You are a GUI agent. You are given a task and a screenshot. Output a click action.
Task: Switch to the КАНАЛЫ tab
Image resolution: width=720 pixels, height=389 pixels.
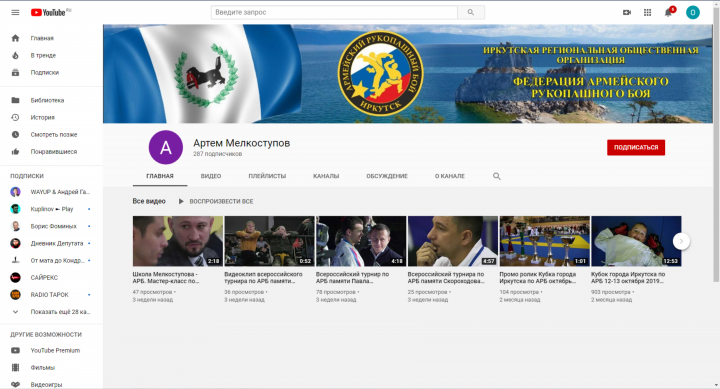(326, 176)
